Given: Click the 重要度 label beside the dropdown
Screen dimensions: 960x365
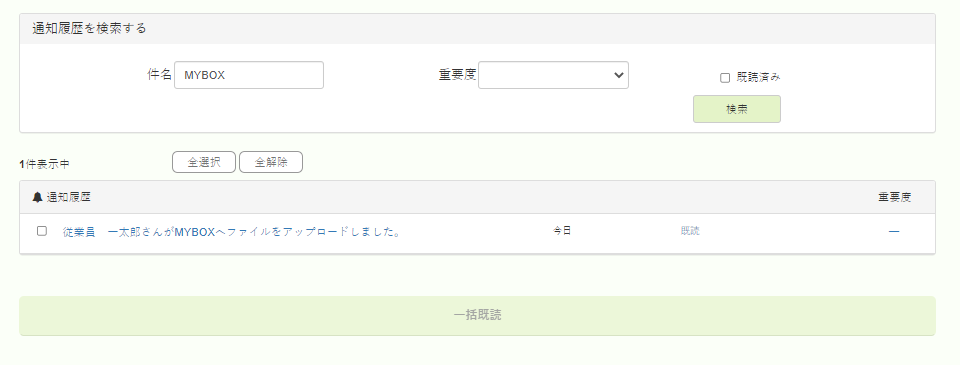Looking at the screenshot, I should pos(457,75).
